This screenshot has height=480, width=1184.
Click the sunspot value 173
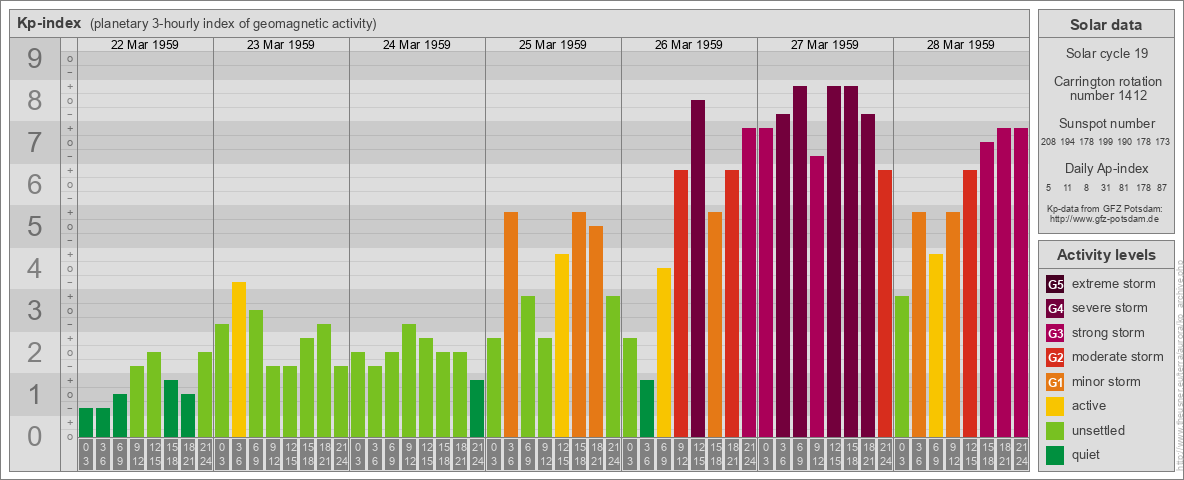tap(1163, 142)
